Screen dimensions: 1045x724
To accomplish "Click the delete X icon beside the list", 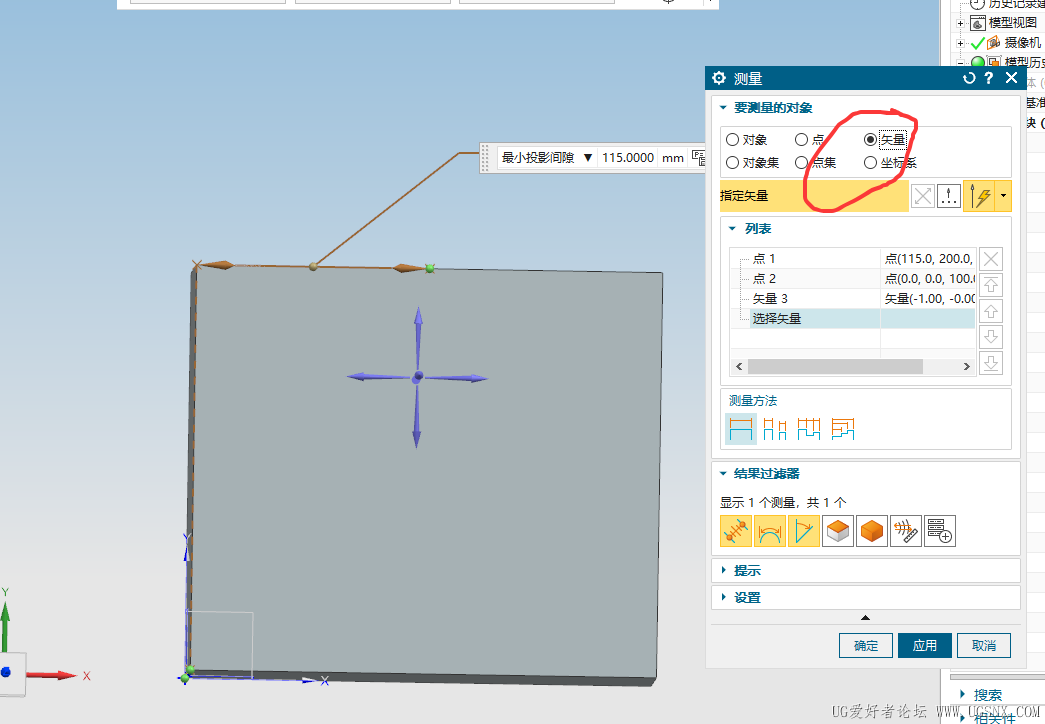I will pyautogui.click(x=991, y=259).
